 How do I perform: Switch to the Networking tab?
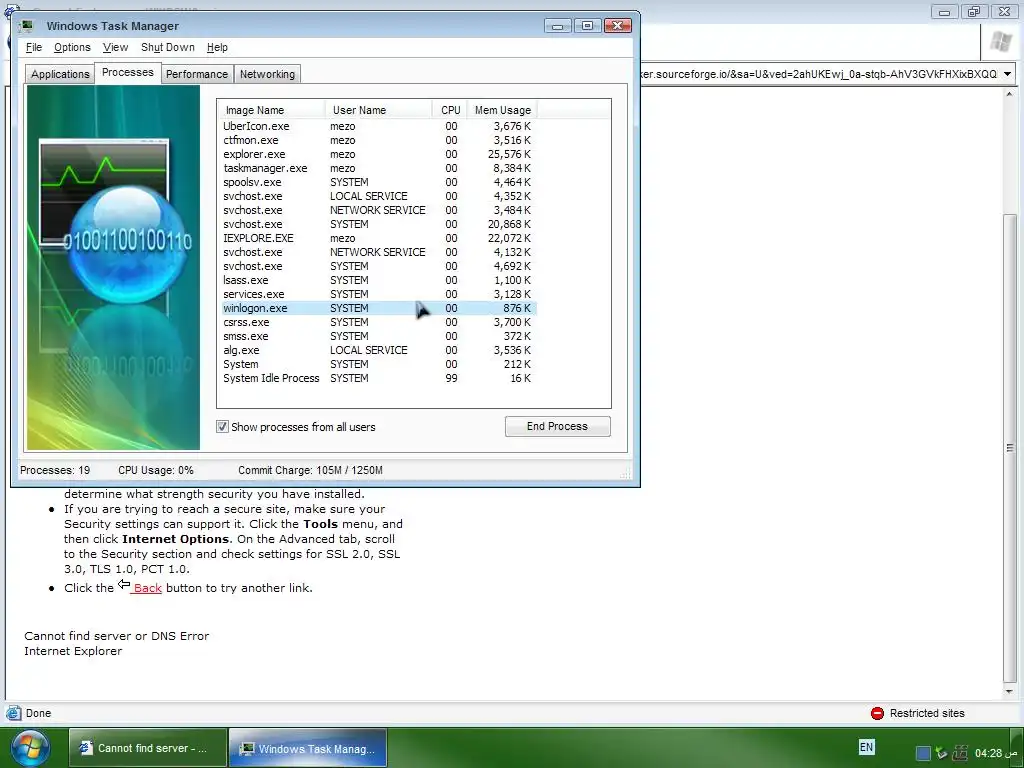[x=267, y=74]
